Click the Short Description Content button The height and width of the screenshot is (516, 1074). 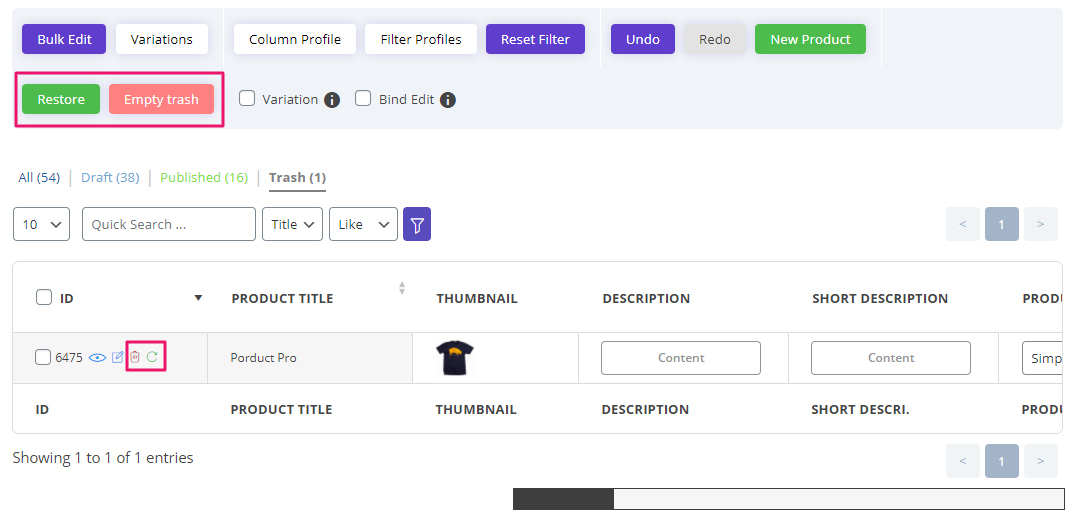(x=891, y=358)
